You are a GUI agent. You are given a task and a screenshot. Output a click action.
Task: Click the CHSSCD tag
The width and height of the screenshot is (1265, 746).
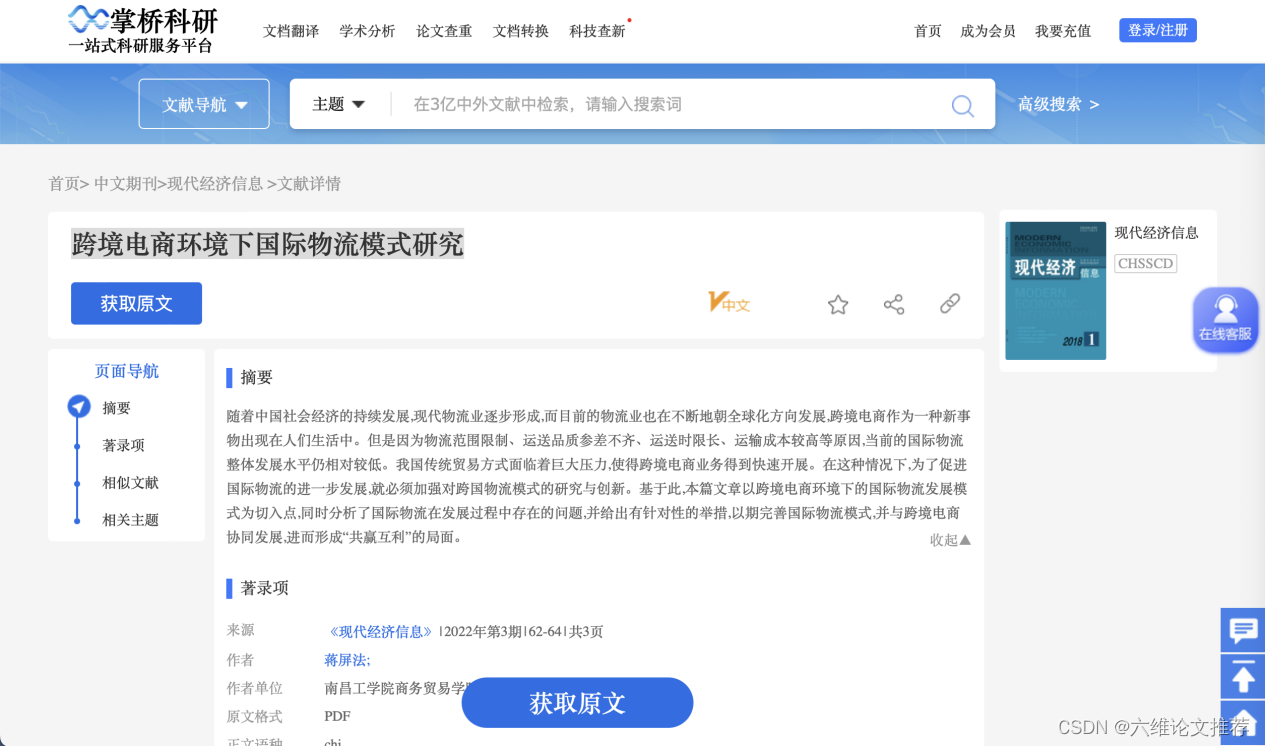pos(1146,264)
